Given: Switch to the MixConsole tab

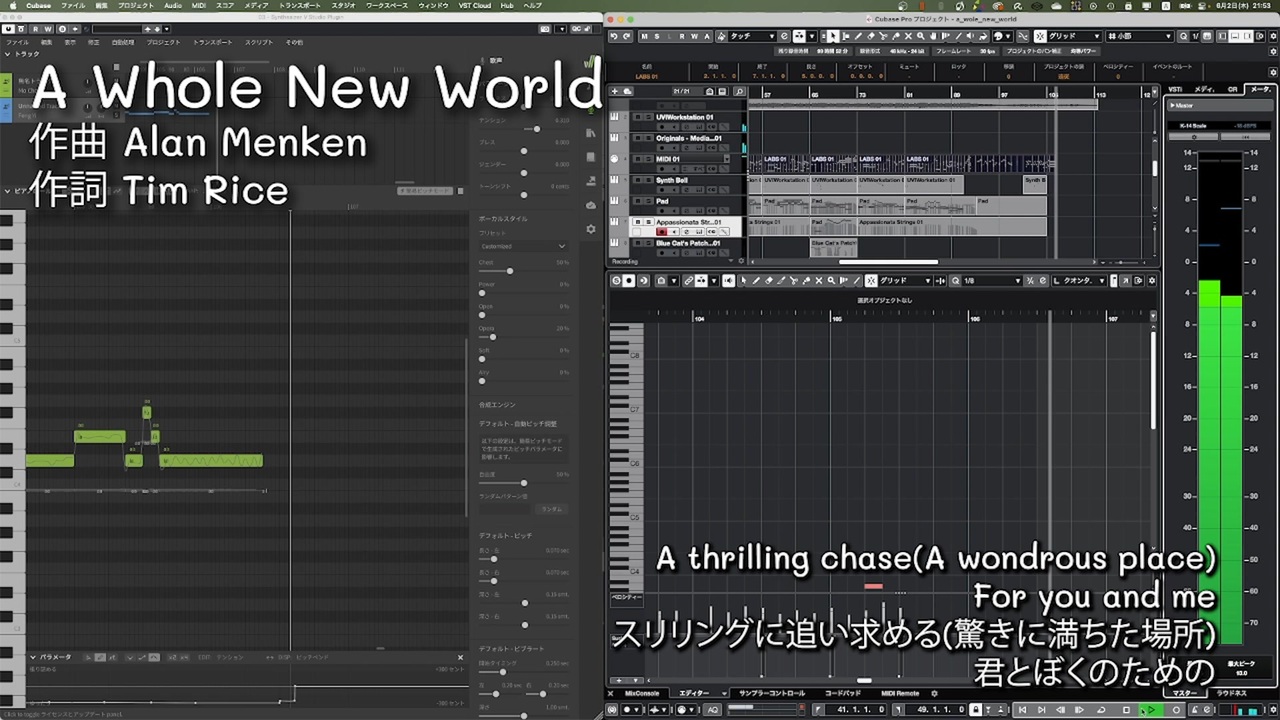Looking at the screenshot, I should coord(642,693).
